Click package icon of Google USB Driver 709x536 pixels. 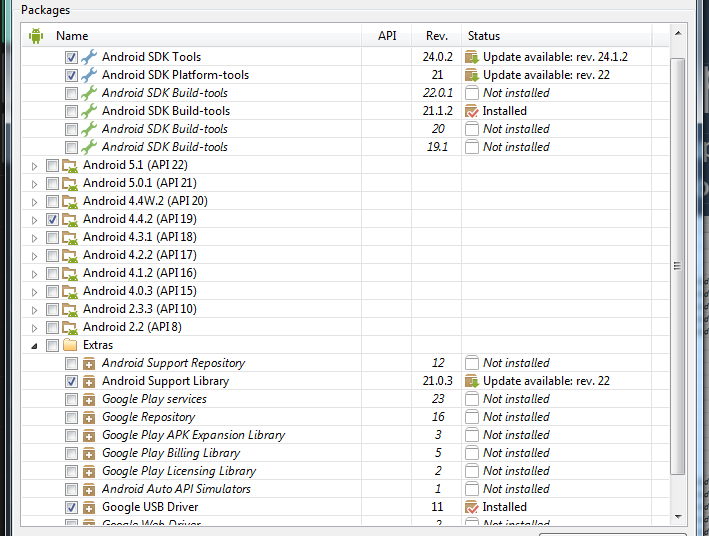pos(89,507)
